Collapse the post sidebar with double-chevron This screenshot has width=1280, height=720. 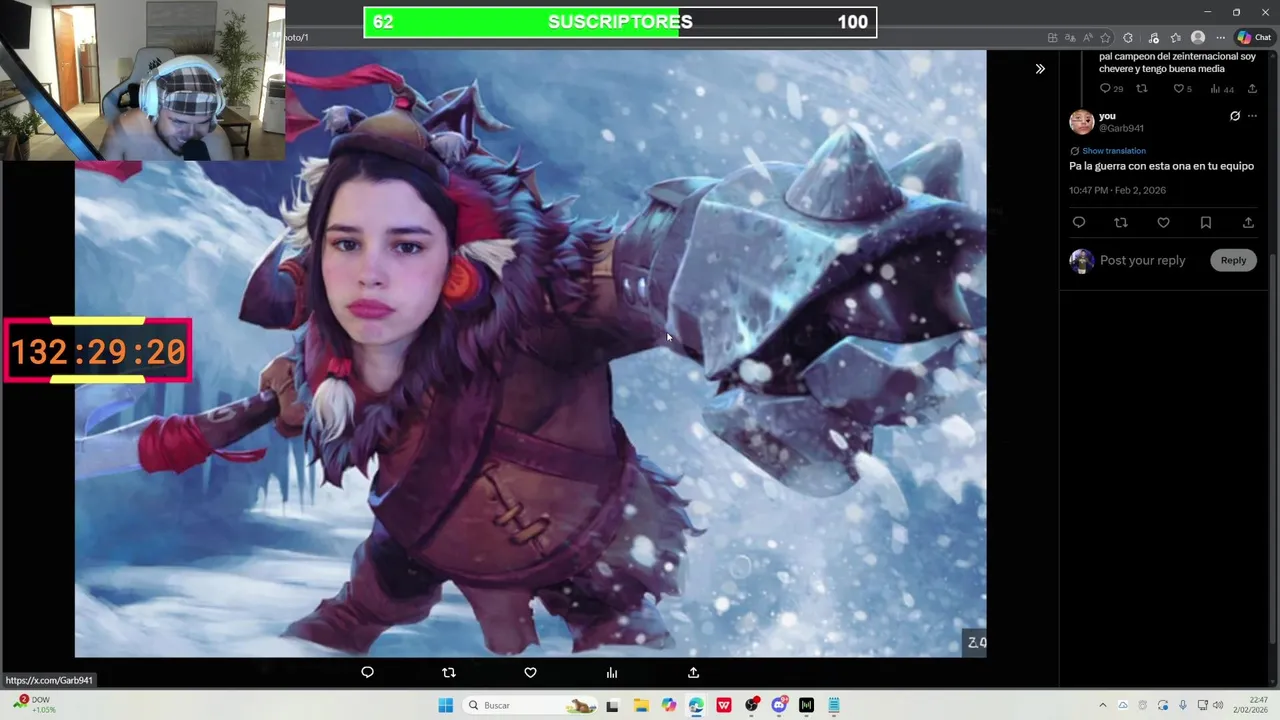[1040, 69]
